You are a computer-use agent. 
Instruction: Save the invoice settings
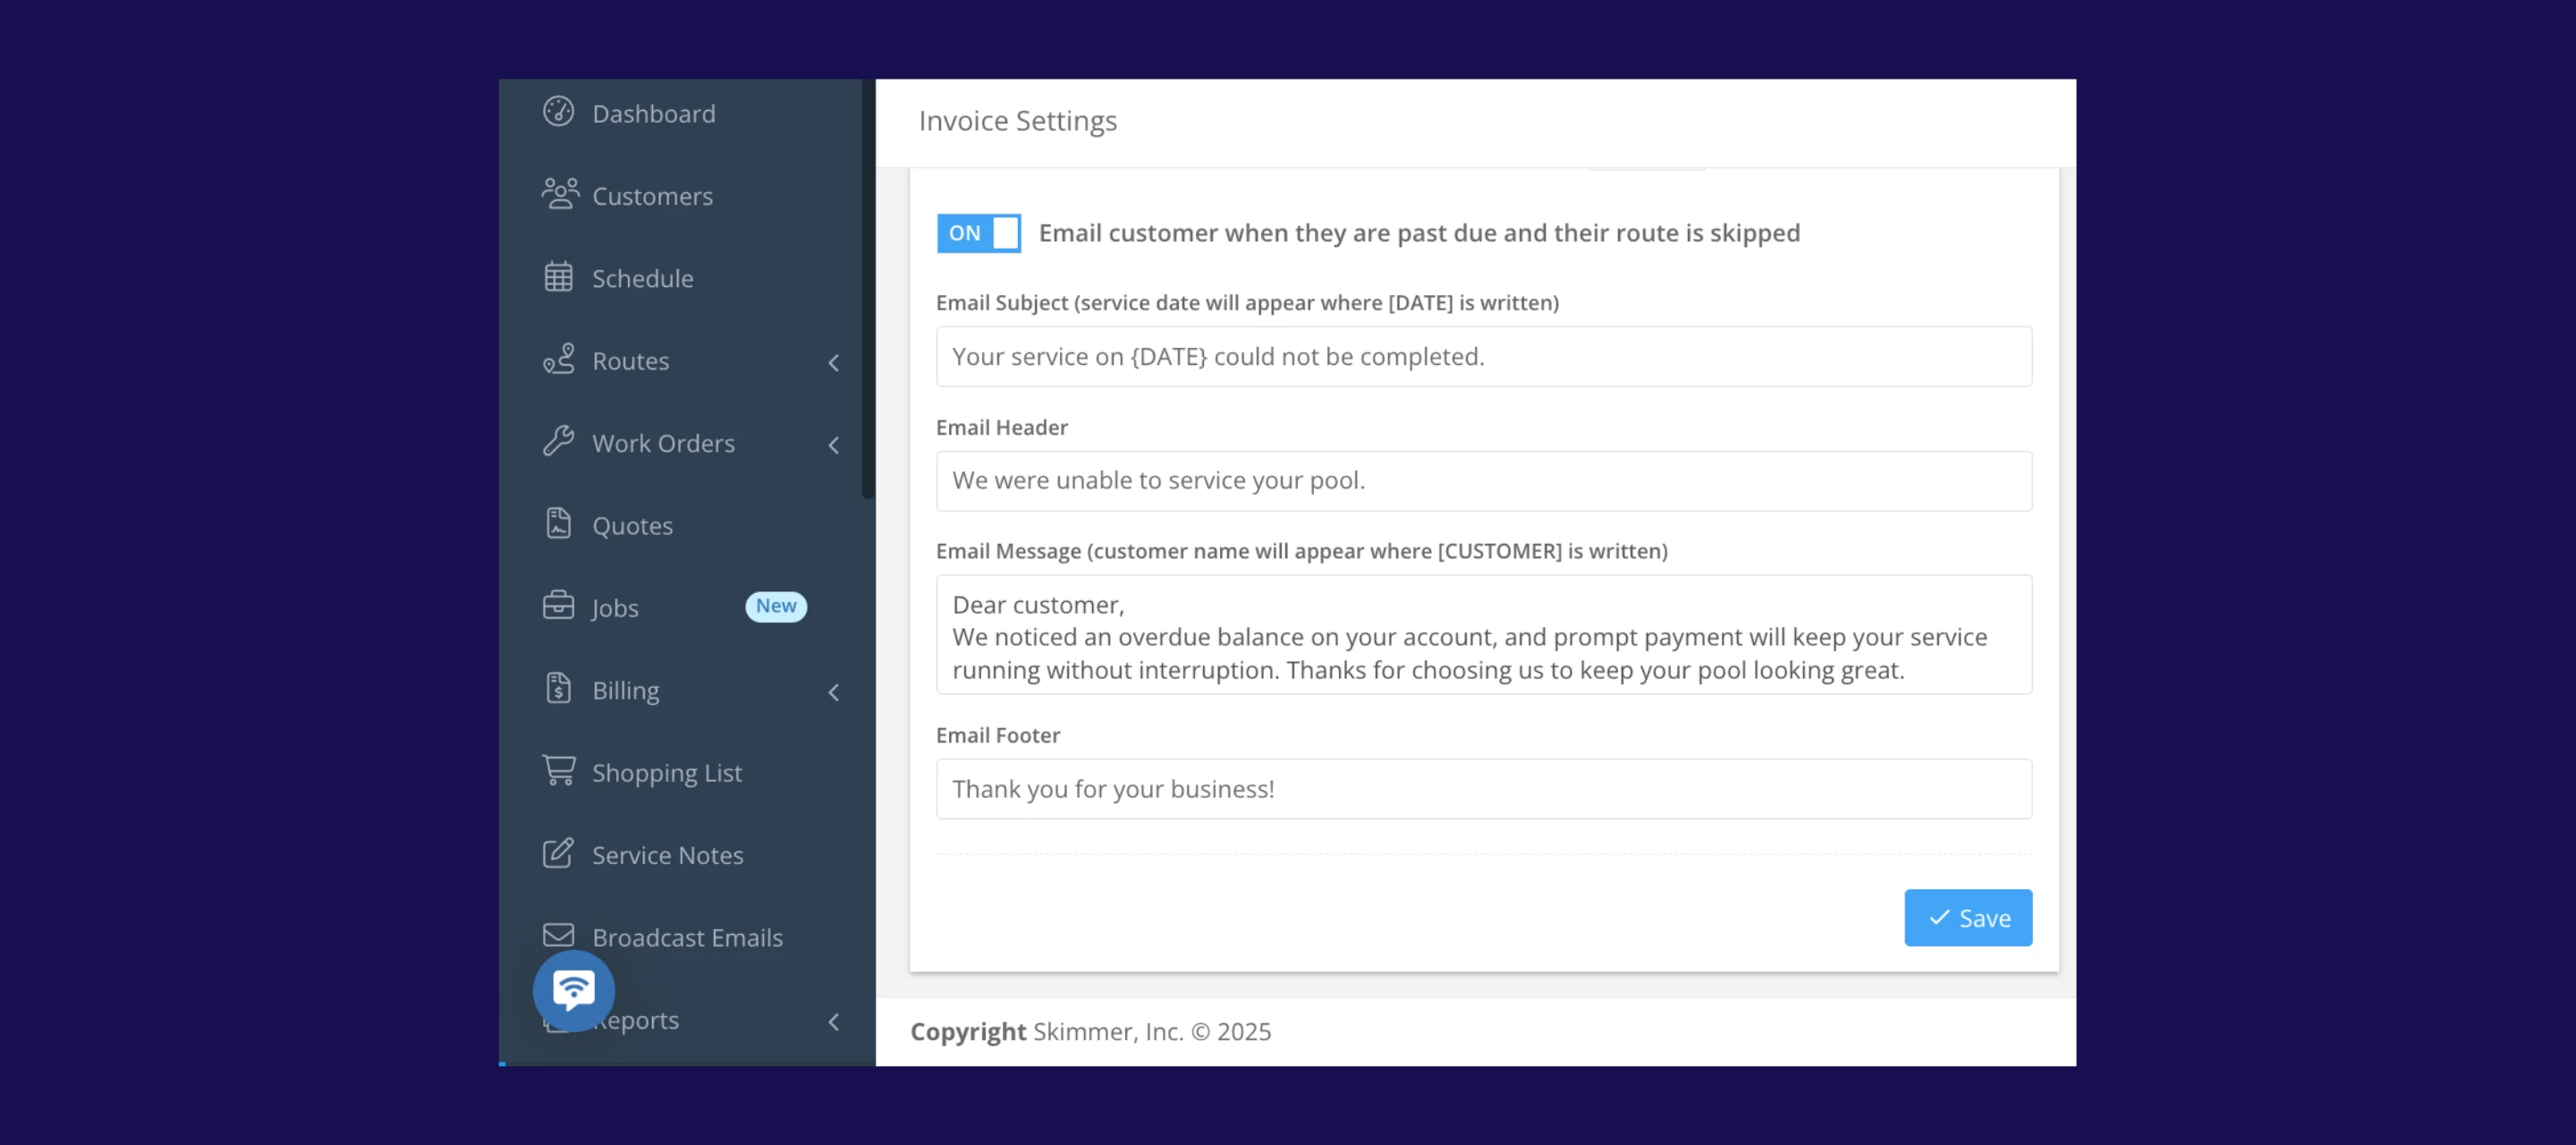click(1967, 917)
